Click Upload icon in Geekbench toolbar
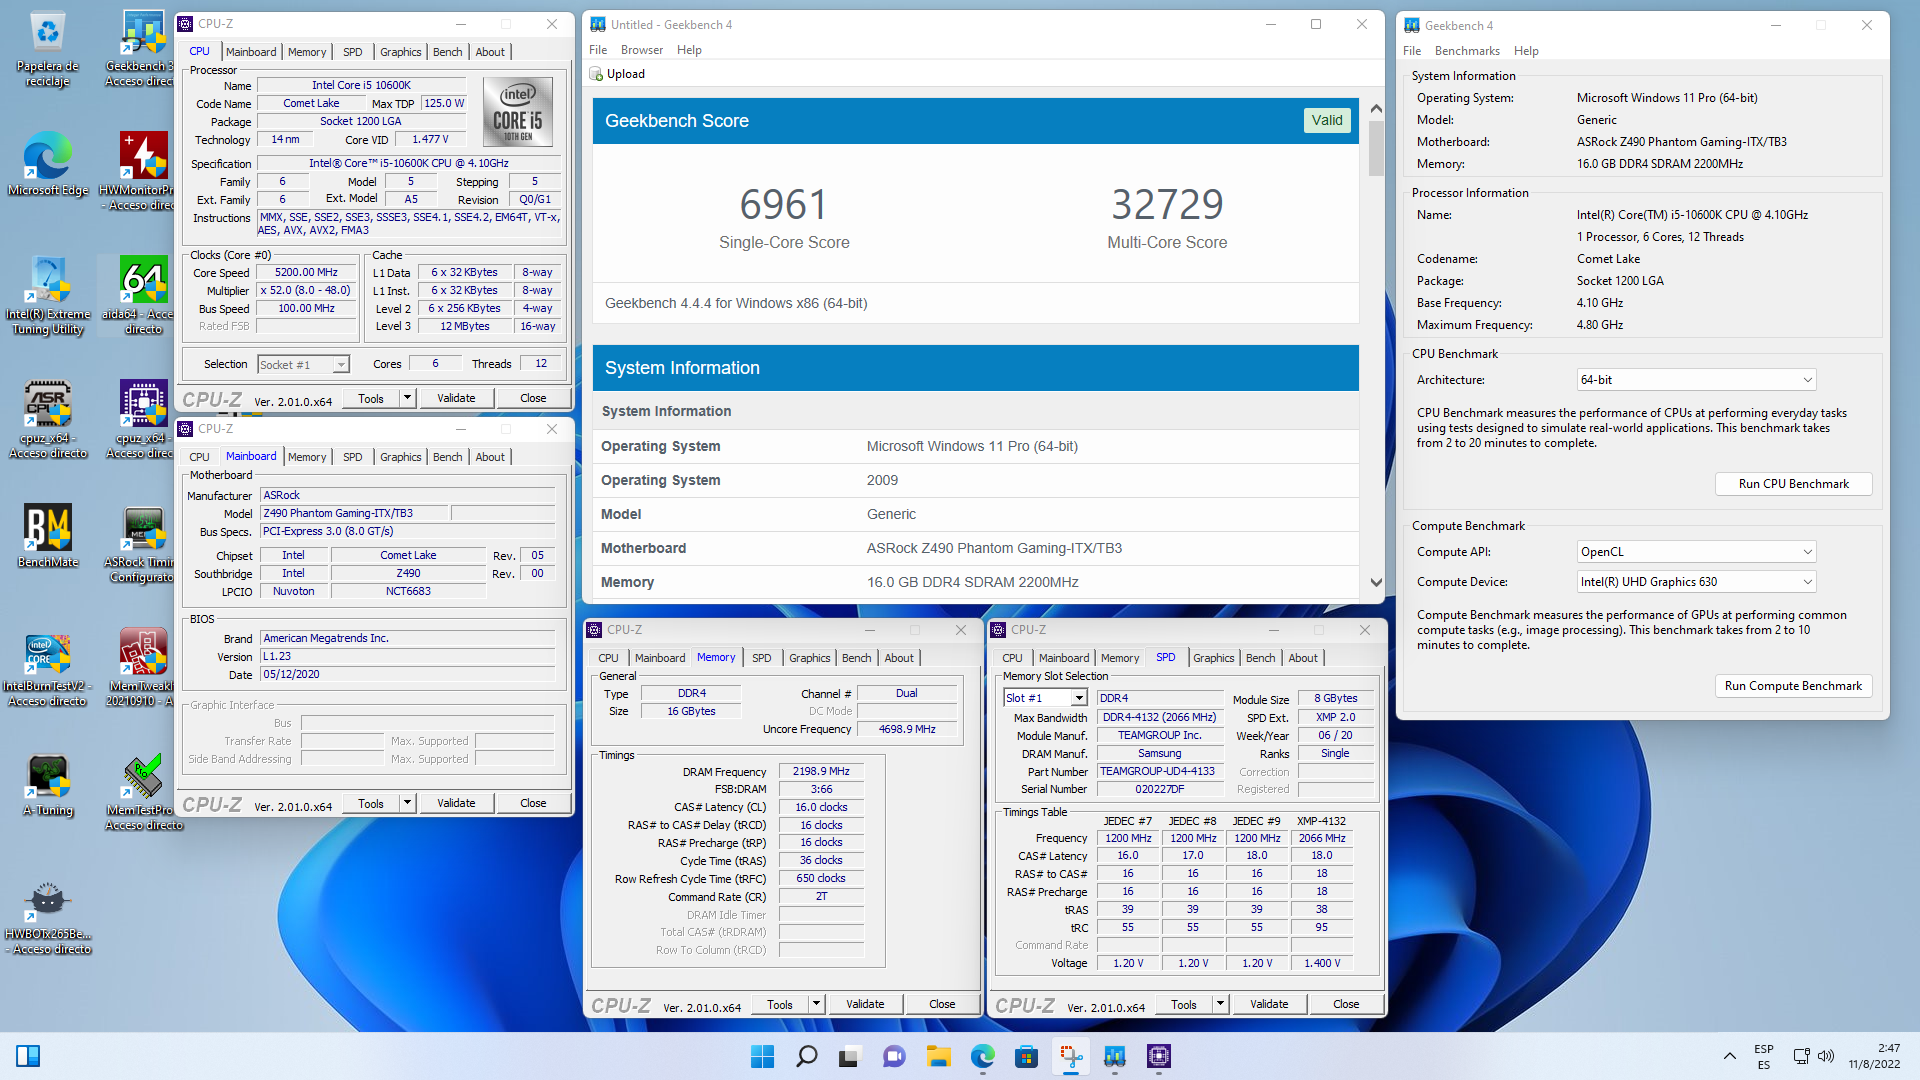 pyautogui.click(x=596, y=74)
